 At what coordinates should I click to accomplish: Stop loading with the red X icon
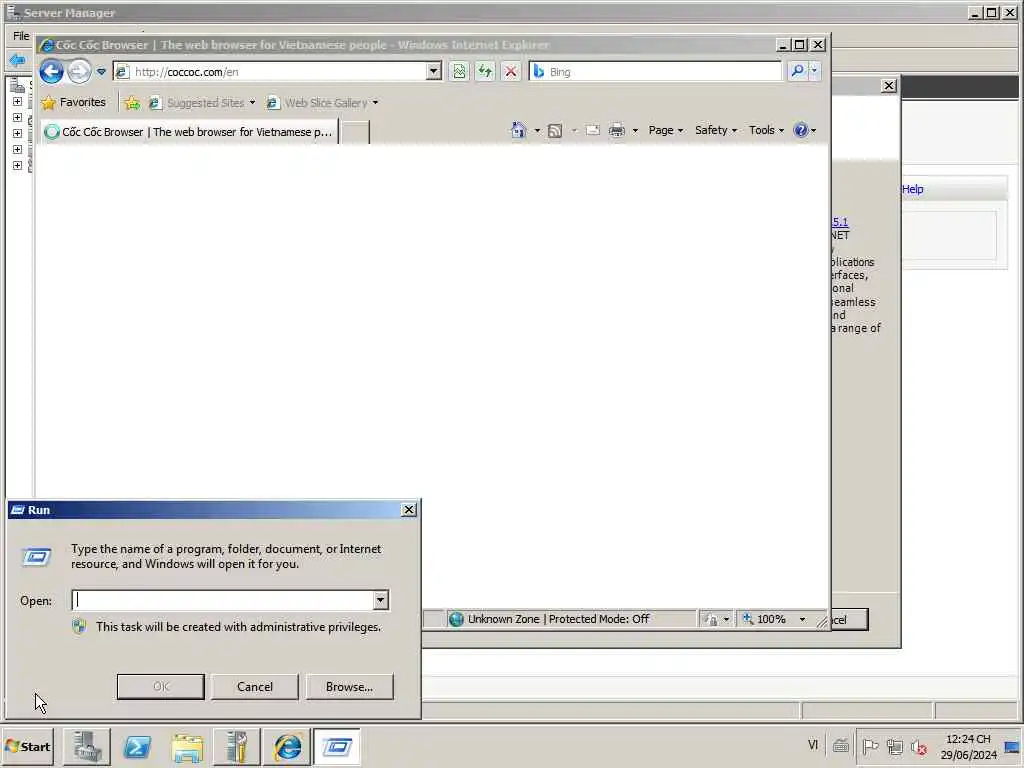point(511,71)
